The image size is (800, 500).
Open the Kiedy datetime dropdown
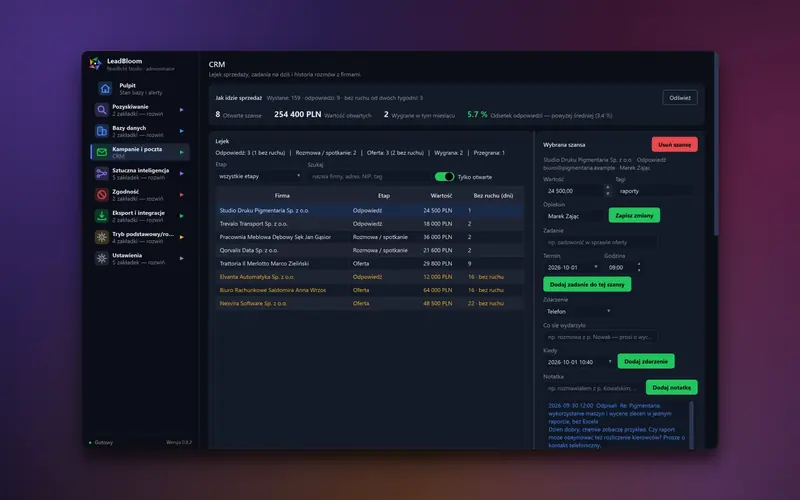[578, 362]
